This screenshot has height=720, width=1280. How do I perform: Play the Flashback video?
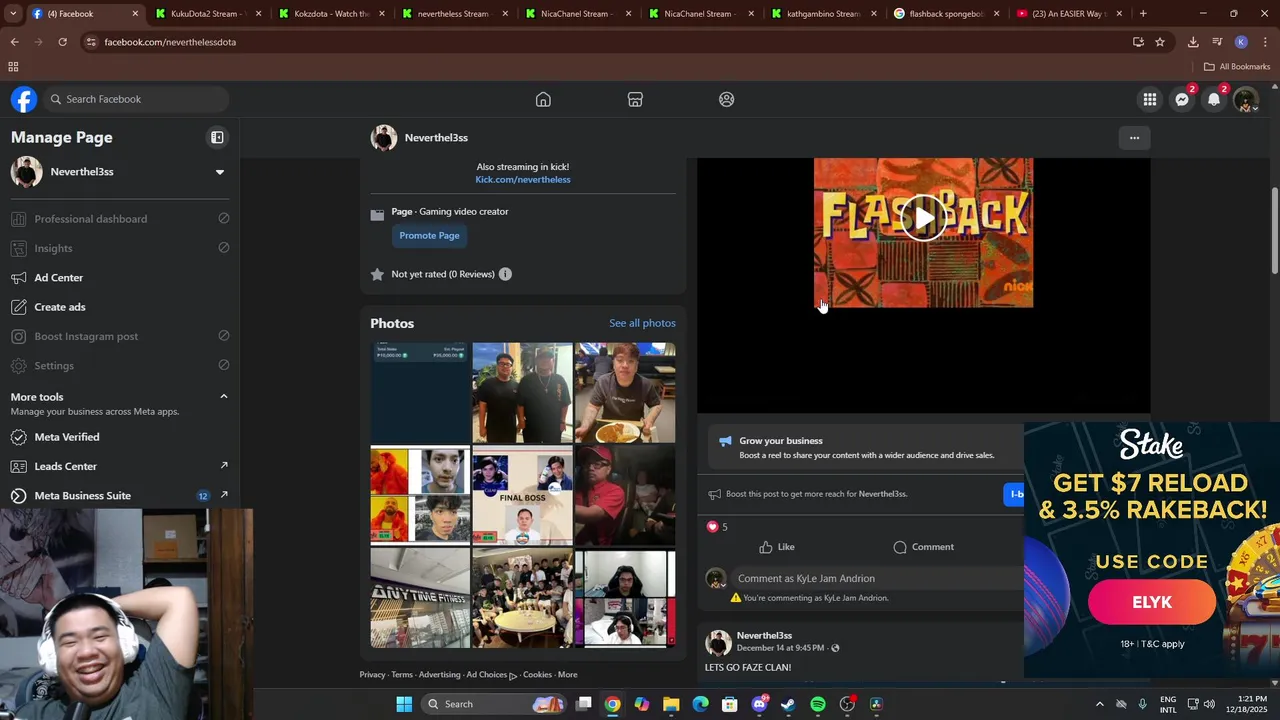[x=923, y=218]
